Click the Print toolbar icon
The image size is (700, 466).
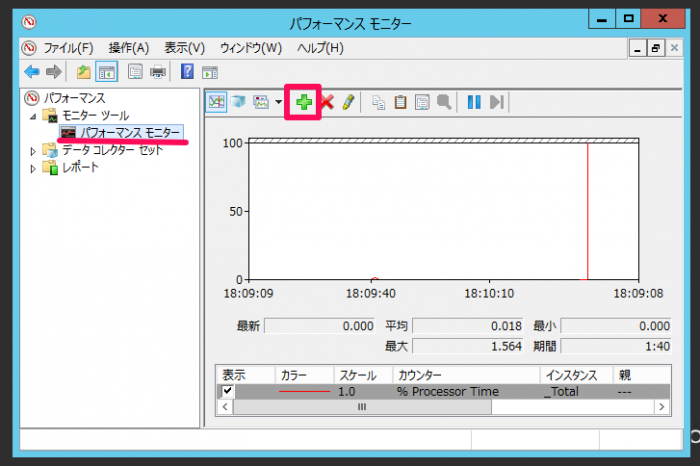click(x=158, y=71)
